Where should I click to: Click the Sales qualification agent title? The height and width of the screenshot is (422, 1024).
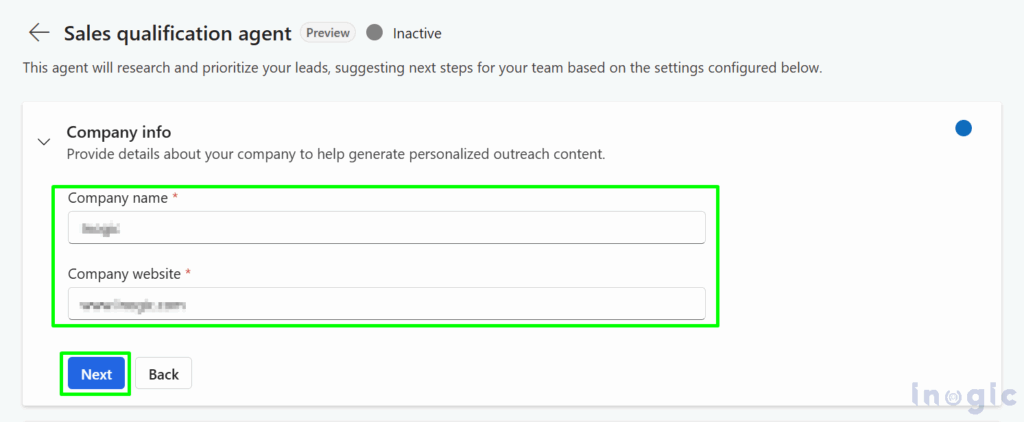tap(178, 33)
